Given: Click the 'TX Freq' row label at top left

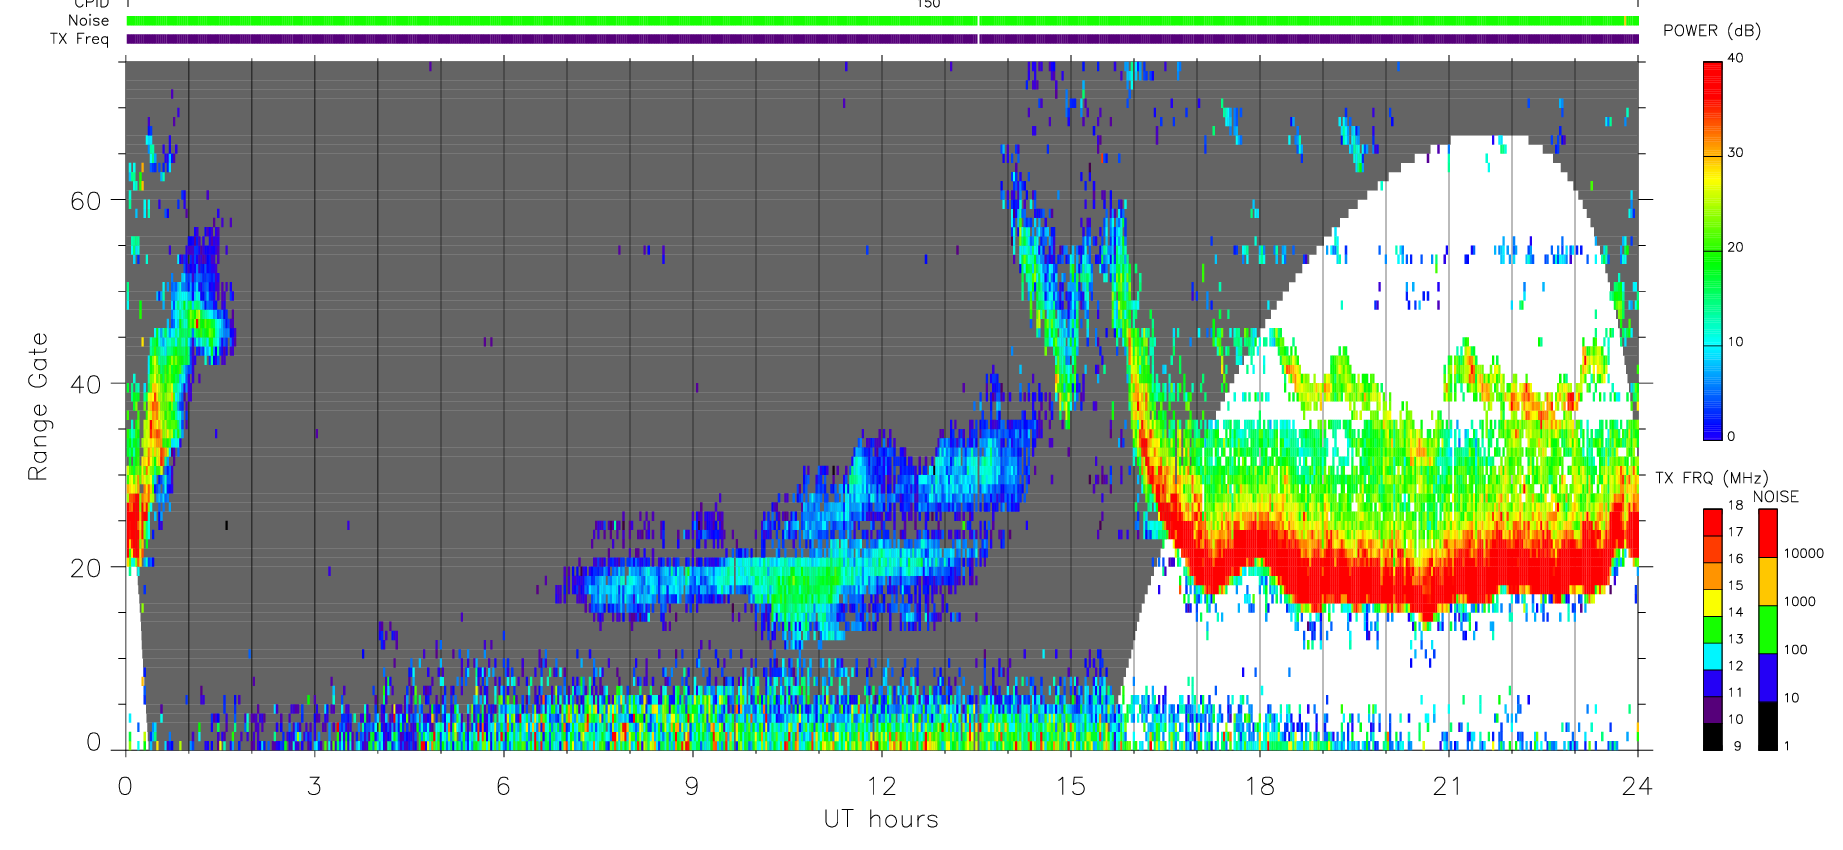Looking at the screenshot, I should pos(80,39).
